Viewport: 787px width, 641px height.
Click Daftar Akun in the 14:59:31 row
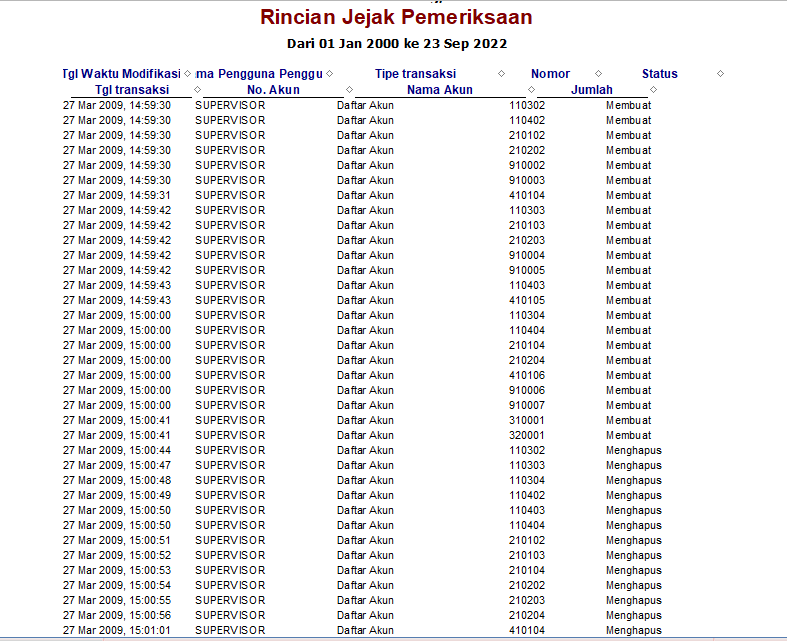pyautogui.click(x=365, y=195)
